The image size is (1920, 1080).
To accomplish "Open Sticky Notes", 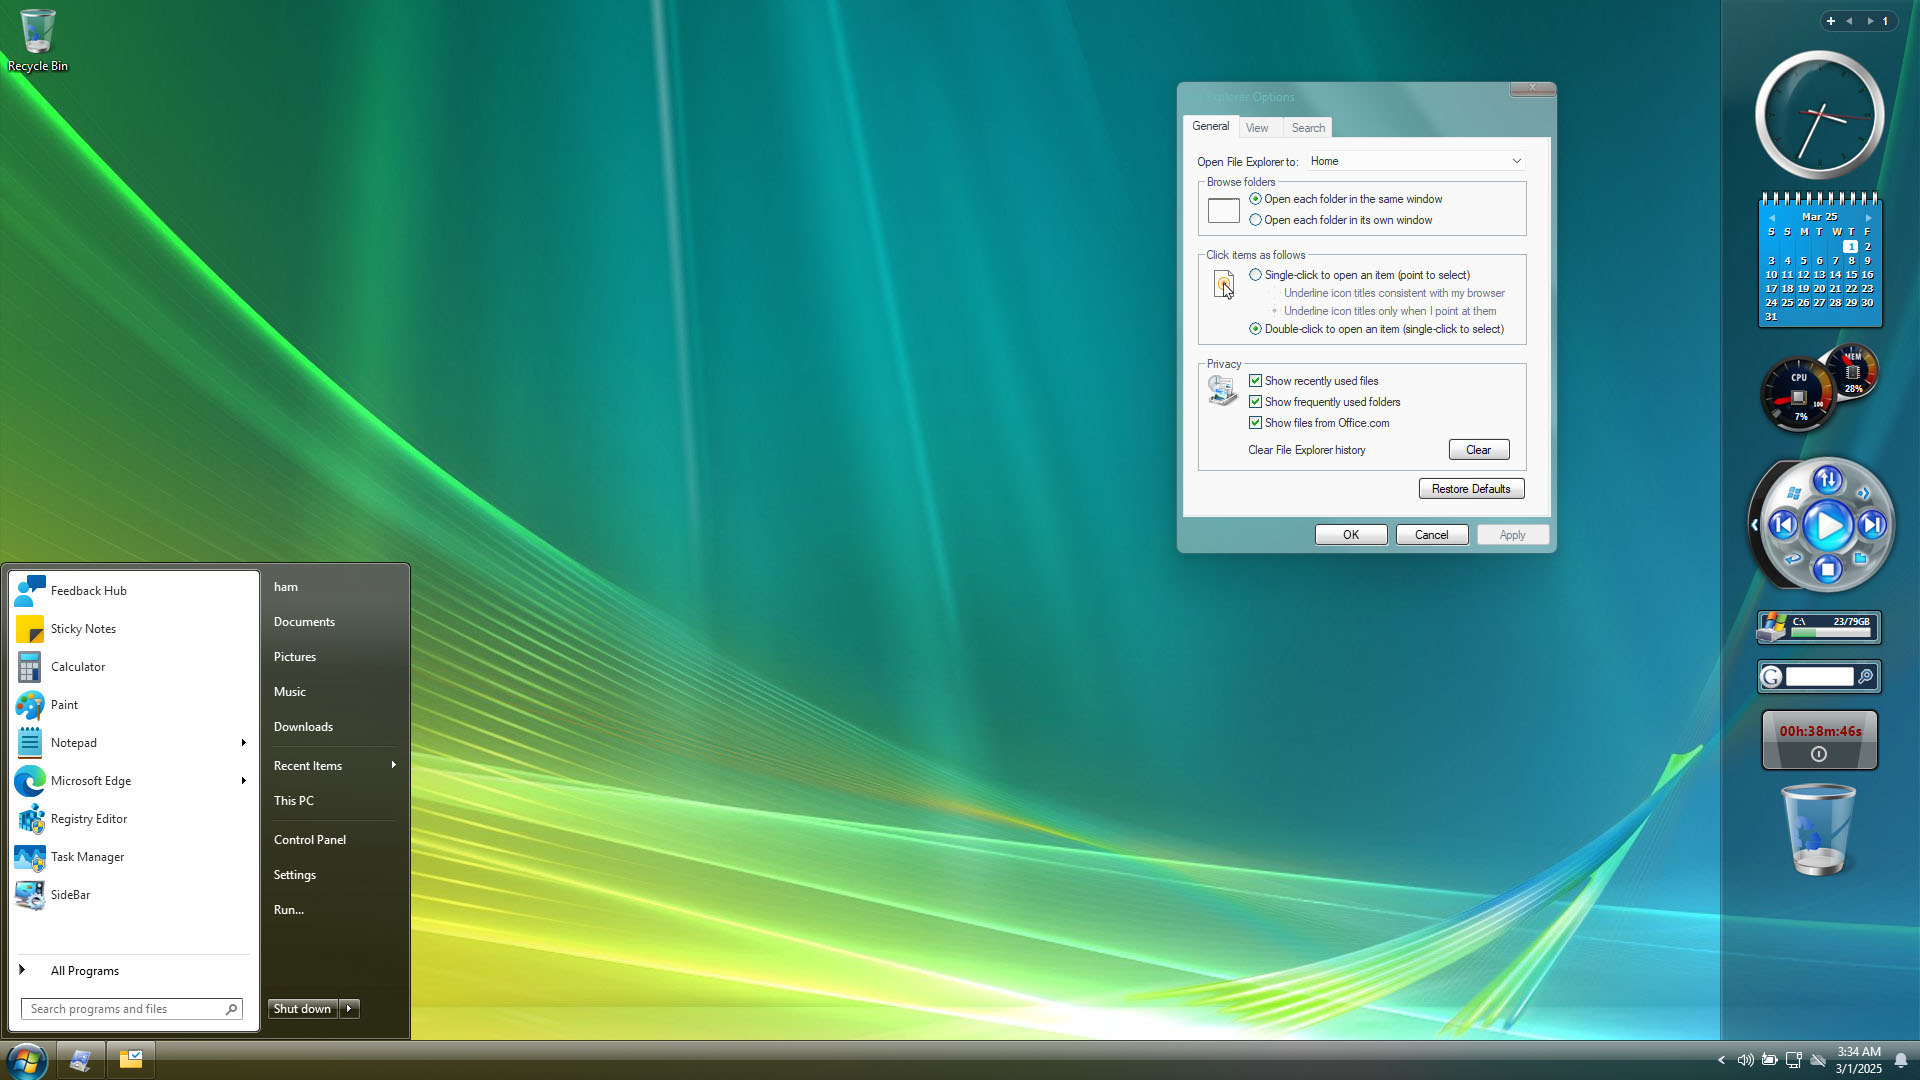I will point(83,628).
